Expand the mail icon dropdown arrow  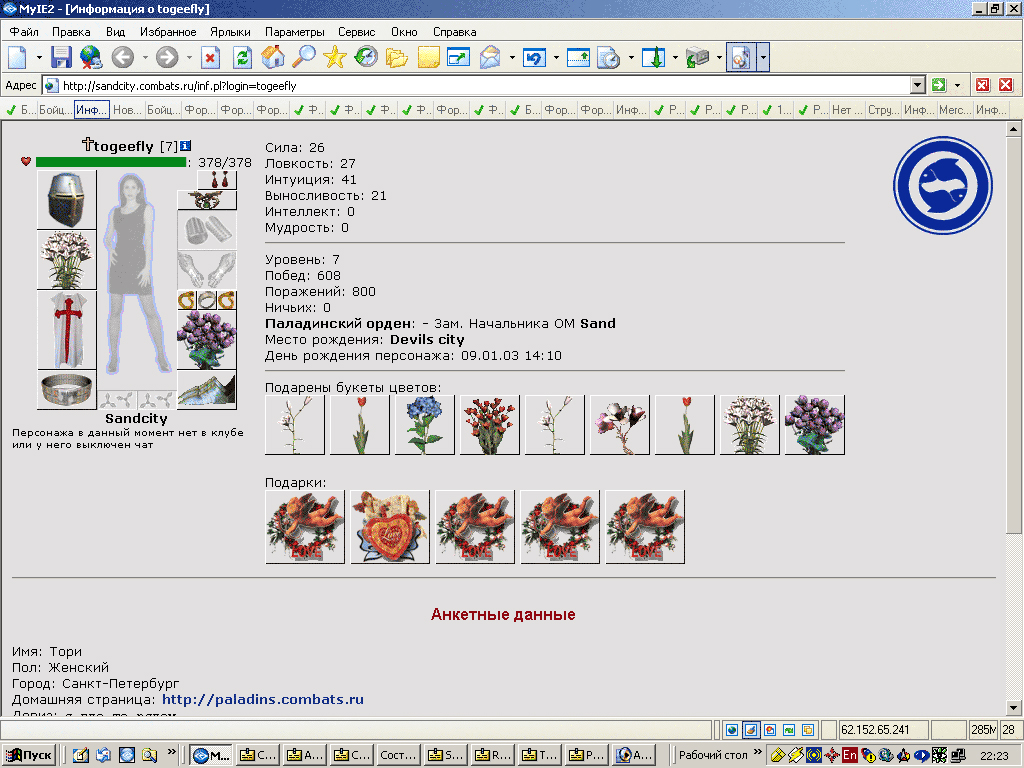coord(512,57)
